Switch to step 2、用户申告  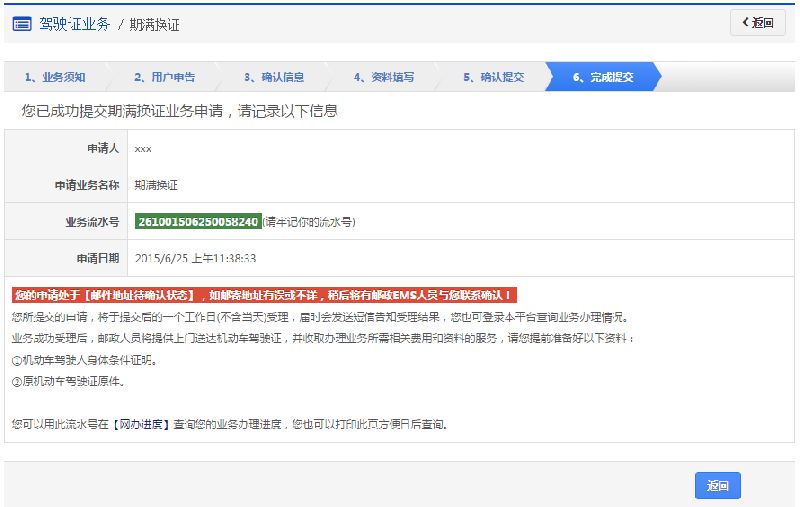click(x=165, y=77)
